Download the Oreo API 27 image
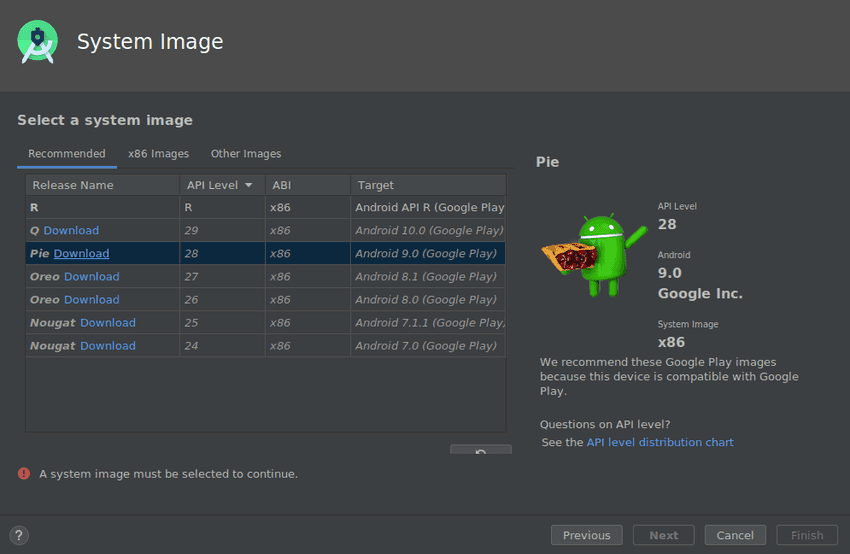Image resolution: width=850 pixels, height=554 pixels. pyautogui.click(x=91, y=277)
